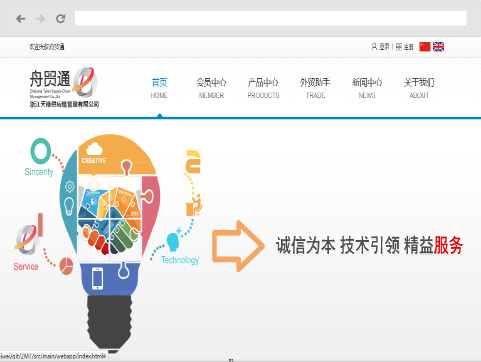481x362 pixels.
Task: Open 外贸助手 TRADE nav item
Action: (315, 88)
